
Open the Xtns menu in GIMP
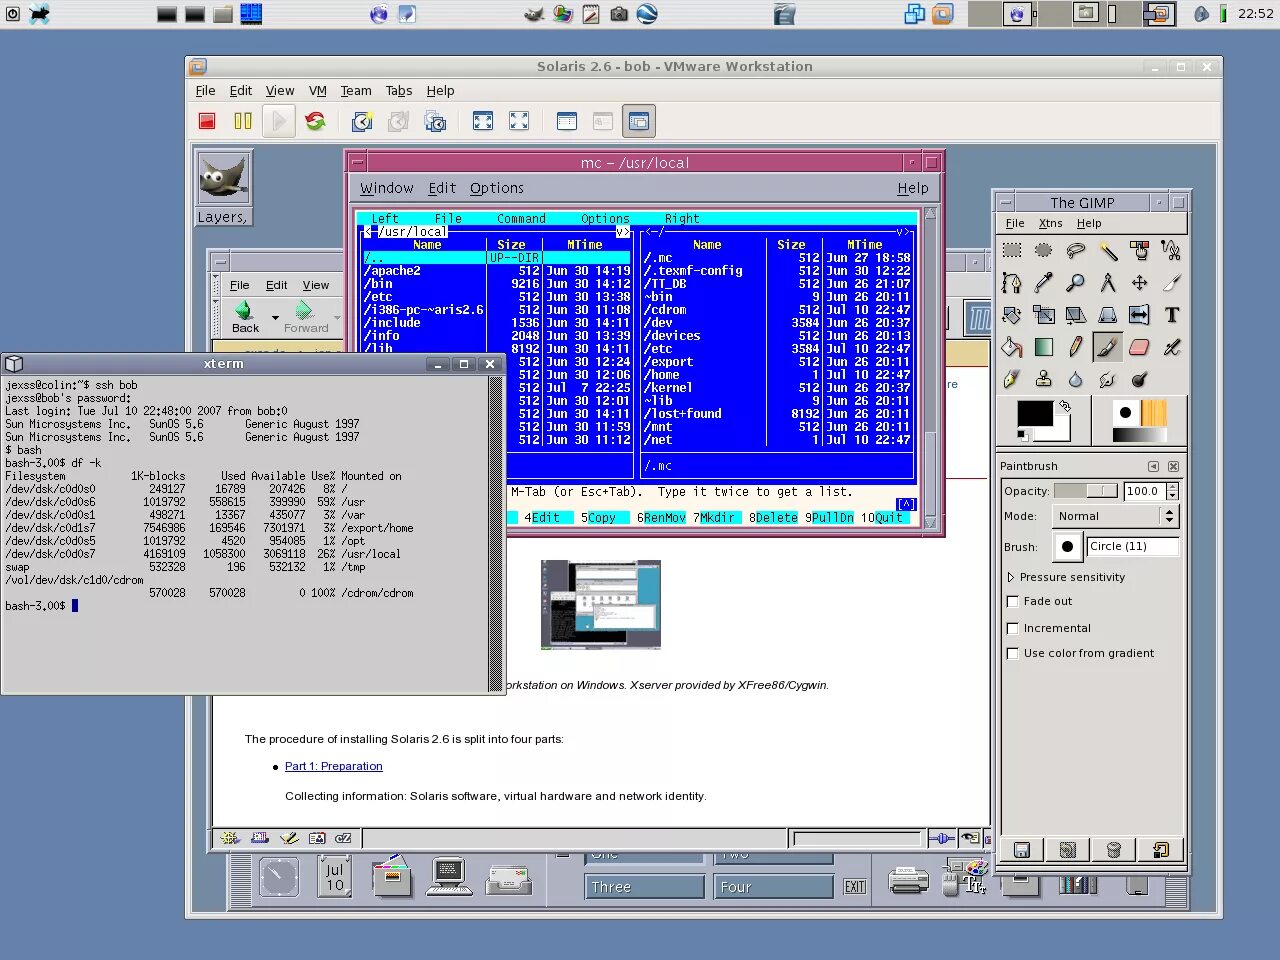click(1050, 223)
